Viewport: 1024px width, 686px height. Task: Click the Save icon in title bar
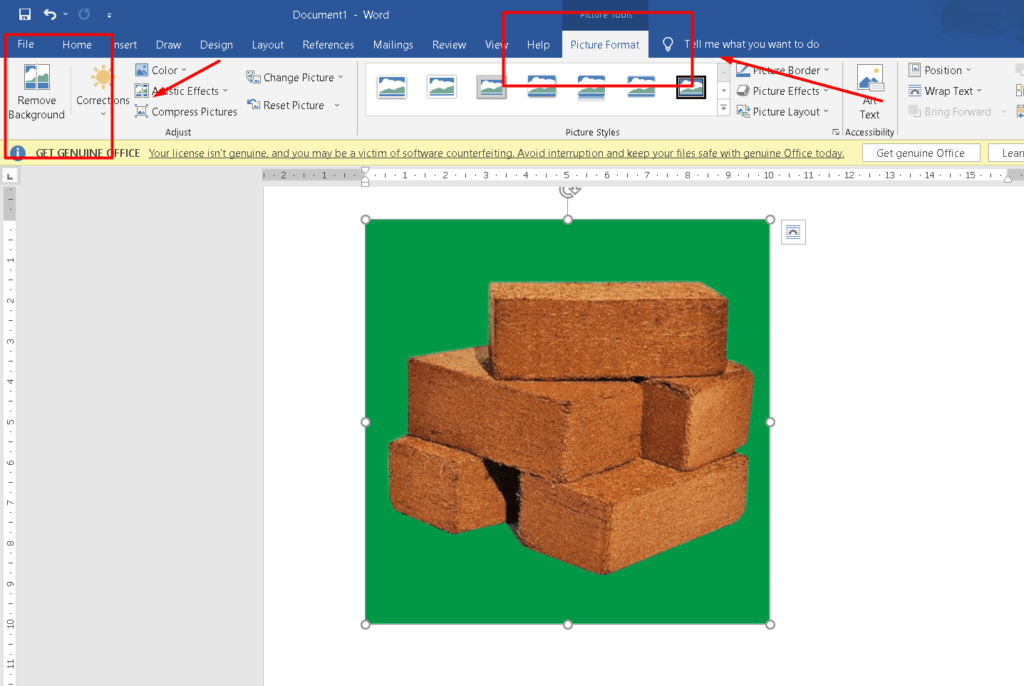point(24,15)
